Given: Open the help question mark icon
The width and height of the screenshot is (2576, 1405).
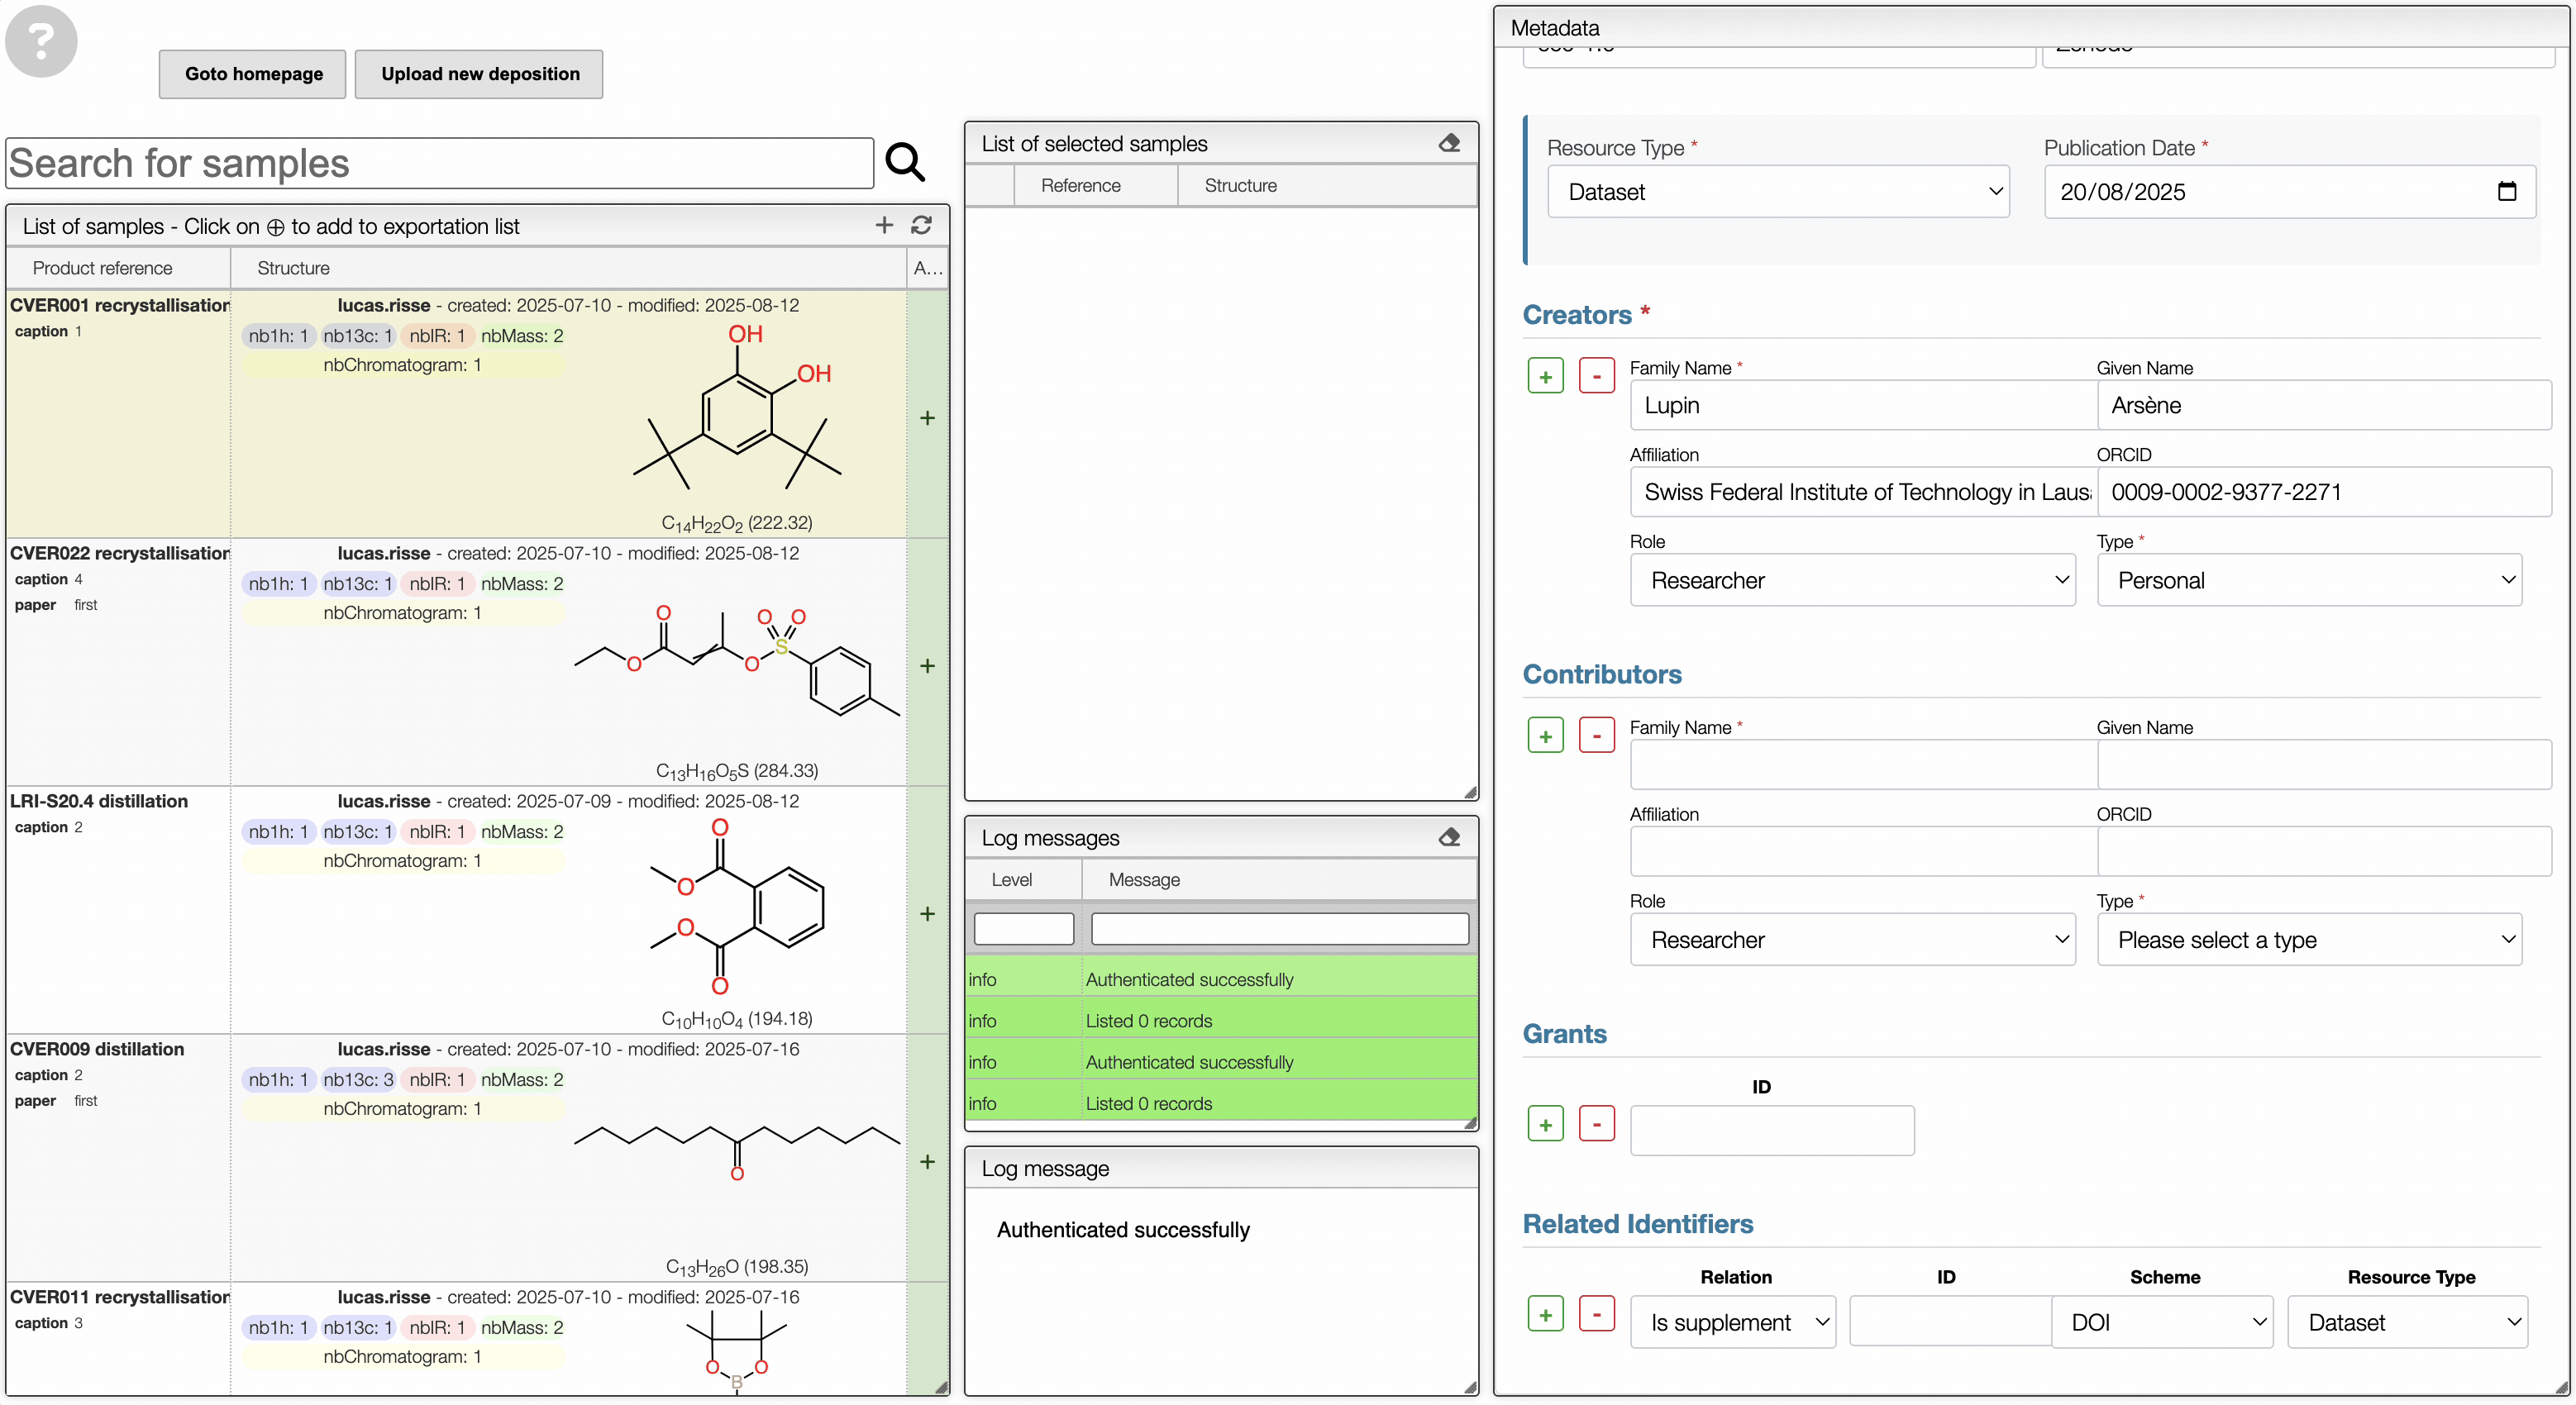Looking at the screenshot, I should (41, 41).
